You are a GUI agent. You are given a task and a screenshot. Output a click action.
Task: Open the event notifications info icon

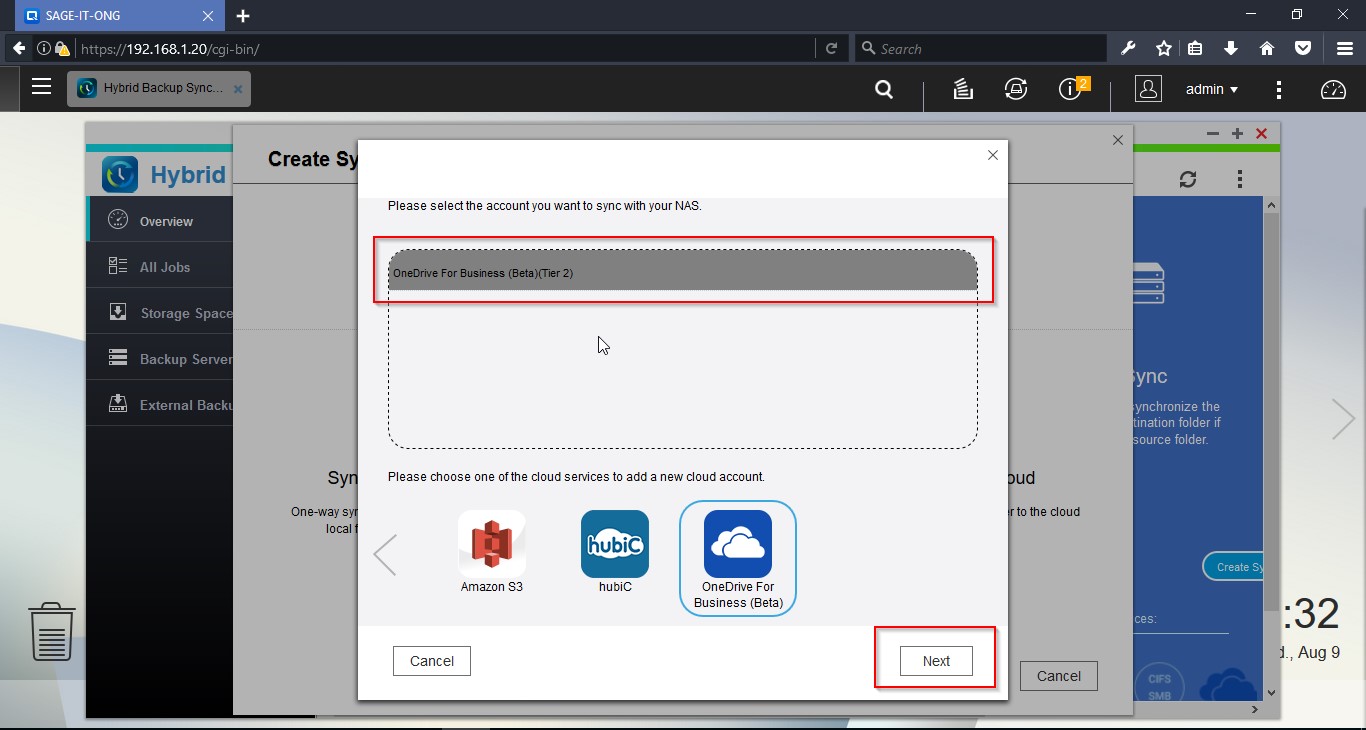(1070, 89)
